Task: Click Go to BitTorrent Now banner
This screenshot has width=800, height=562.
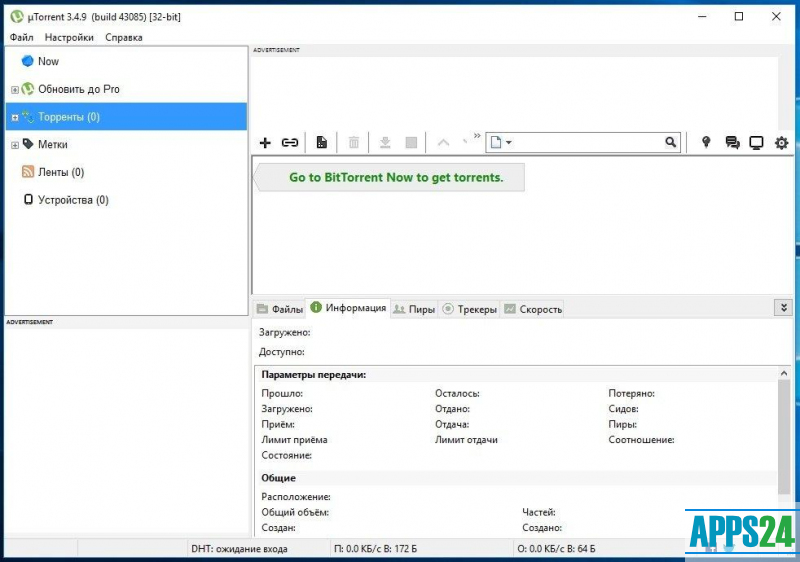Action: point(391,177)
